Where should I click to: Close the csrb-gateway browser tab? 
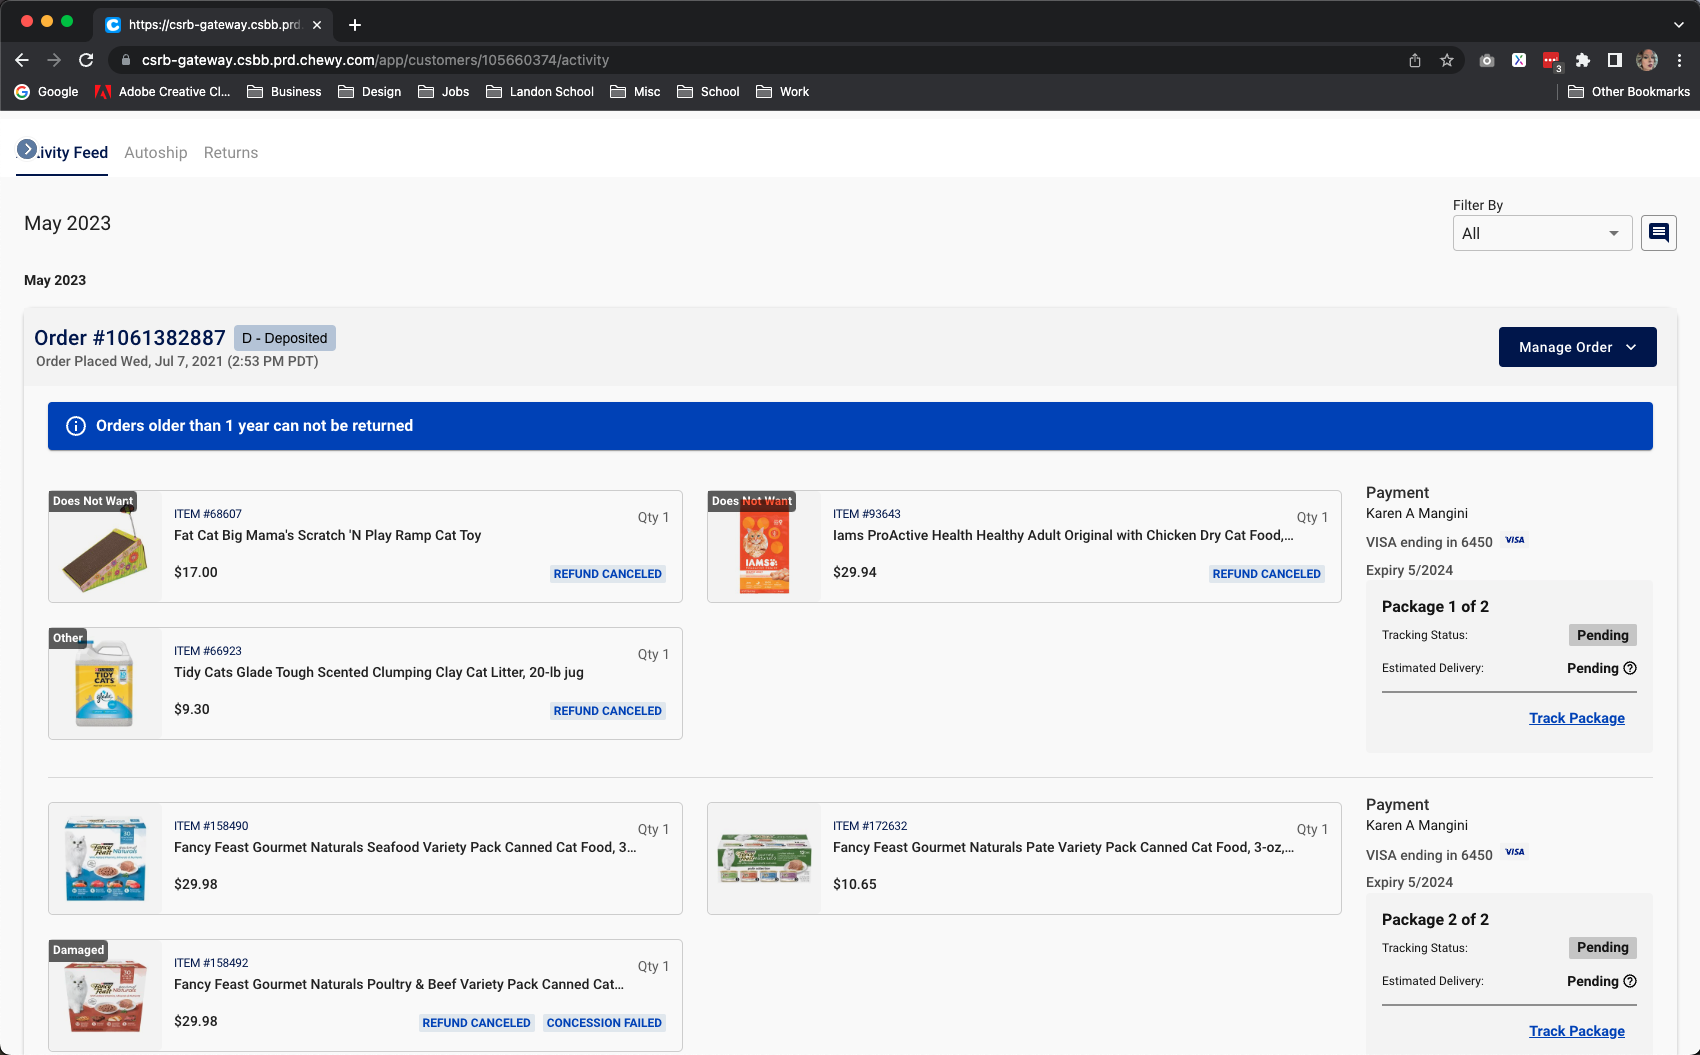pos(317,25)
